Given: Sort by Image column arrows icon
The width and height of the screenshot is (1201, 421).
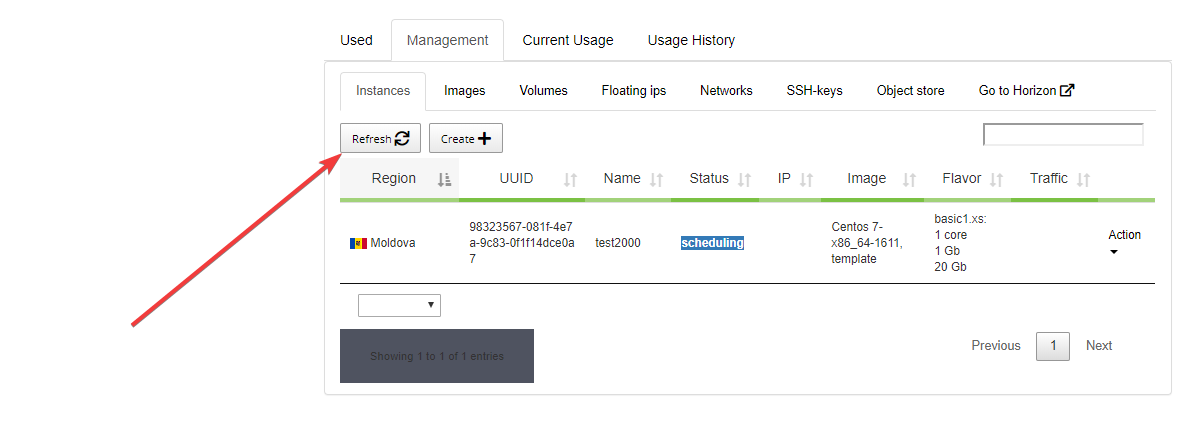Looking at the screenshot, I should tap(909, 180).
